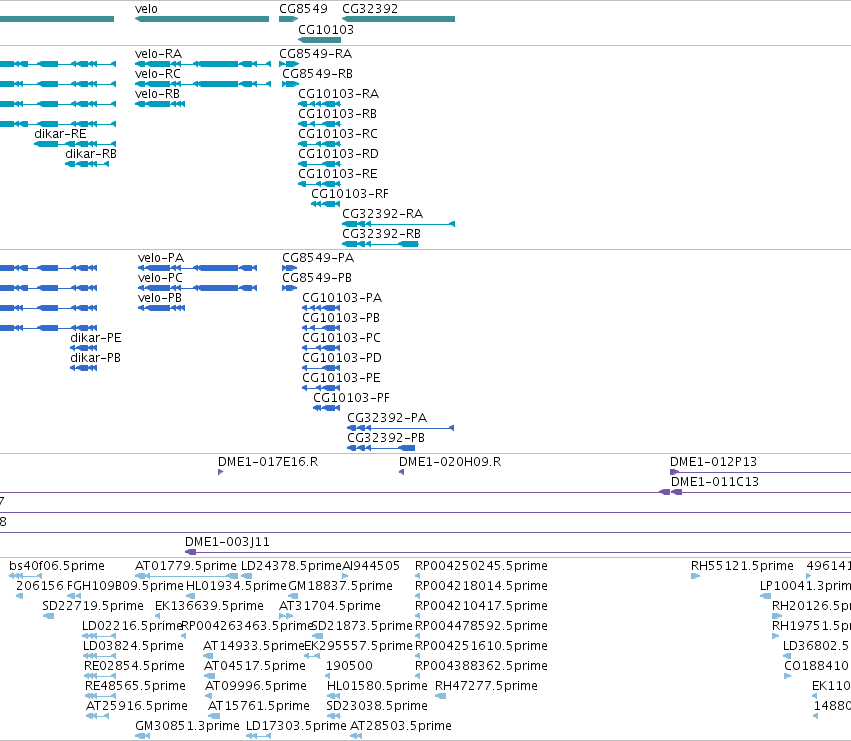Select the CG8549-RB transcript label
The width and height of the screenshot is (851, 741).
pos(317,74)
